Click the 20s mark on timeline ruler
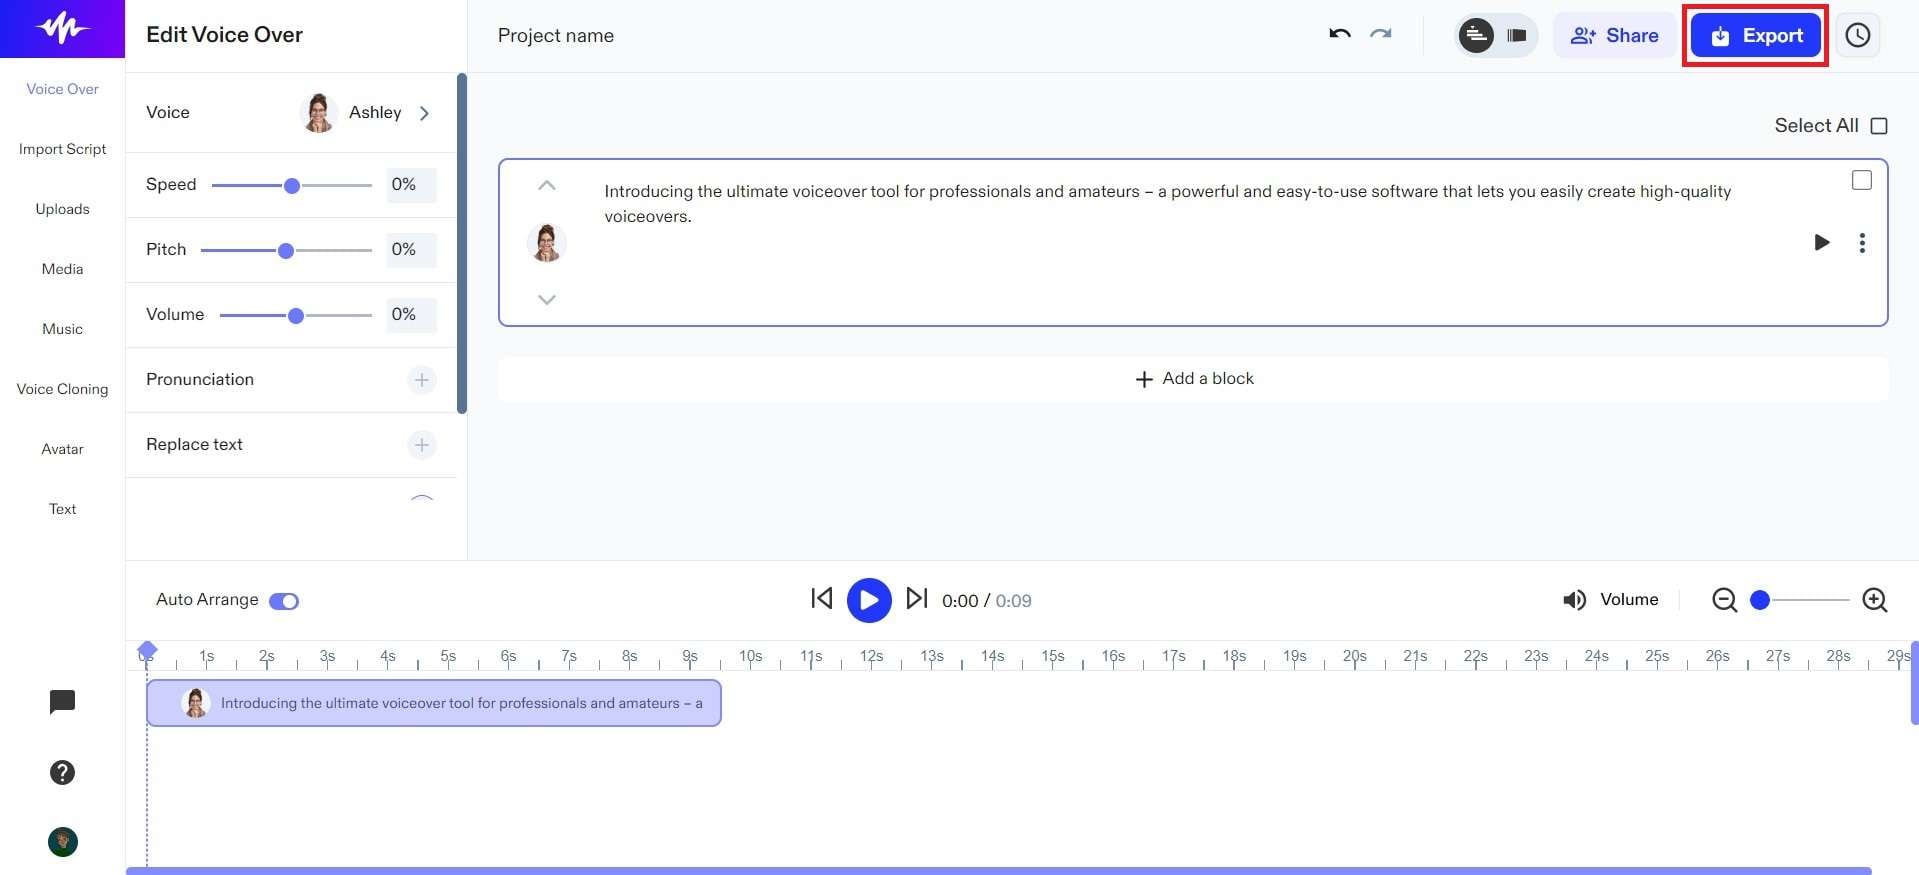The height and width of the screenshot is (875, 1919). click(1354, 656)
